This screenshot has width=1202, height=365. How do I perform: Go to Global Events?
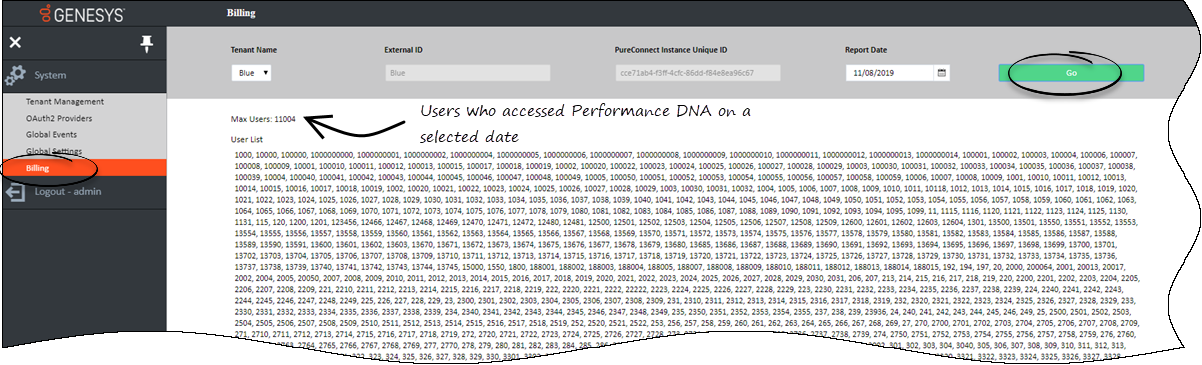tap(52, 134)
